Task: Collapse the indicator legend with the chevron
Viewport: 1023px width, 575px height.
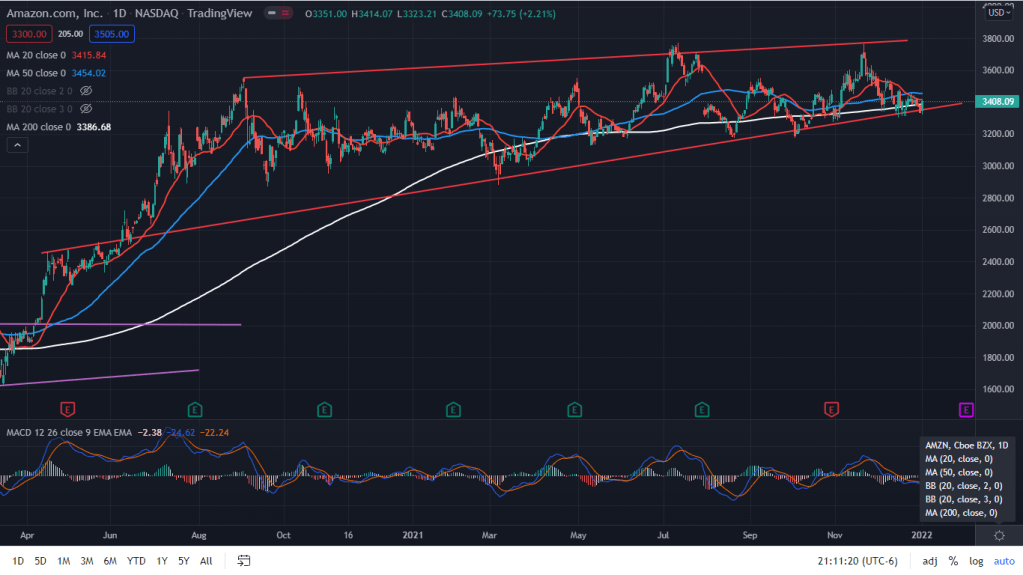Action: [16, 145]
